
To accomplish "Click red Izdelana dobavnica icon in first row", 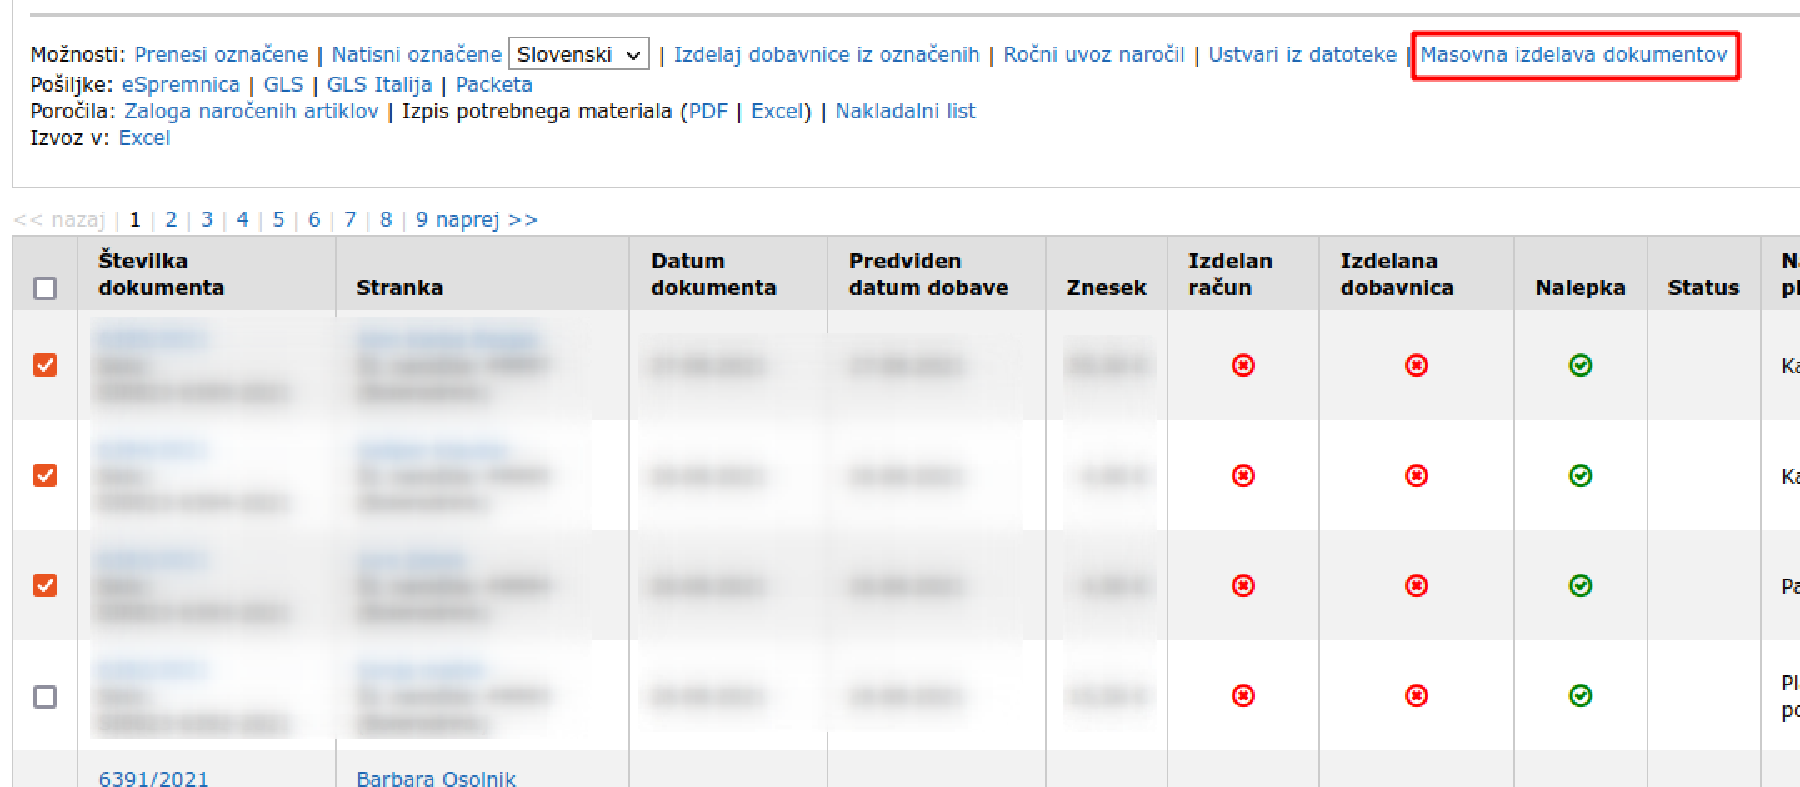I will [x=1416, y=365].
